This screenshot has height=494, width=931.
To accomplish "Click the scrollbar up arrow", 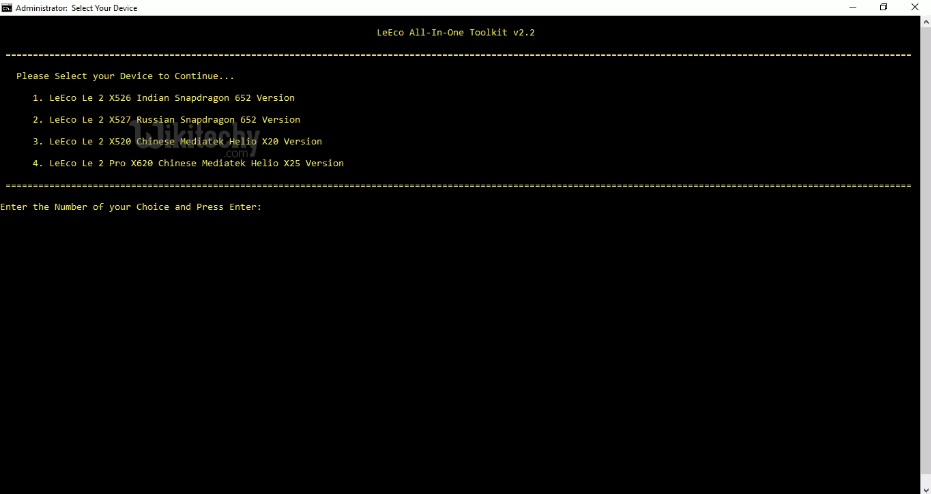I will coord(925,21).
